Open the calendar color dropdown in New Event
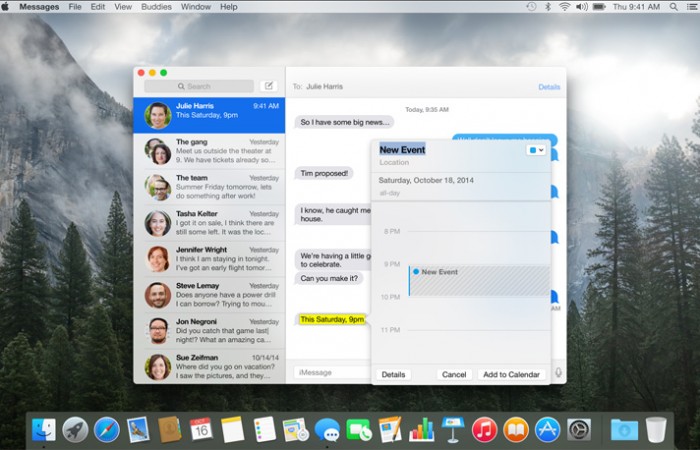Screen dimensions: 700x450 click(x=535, y=150)
